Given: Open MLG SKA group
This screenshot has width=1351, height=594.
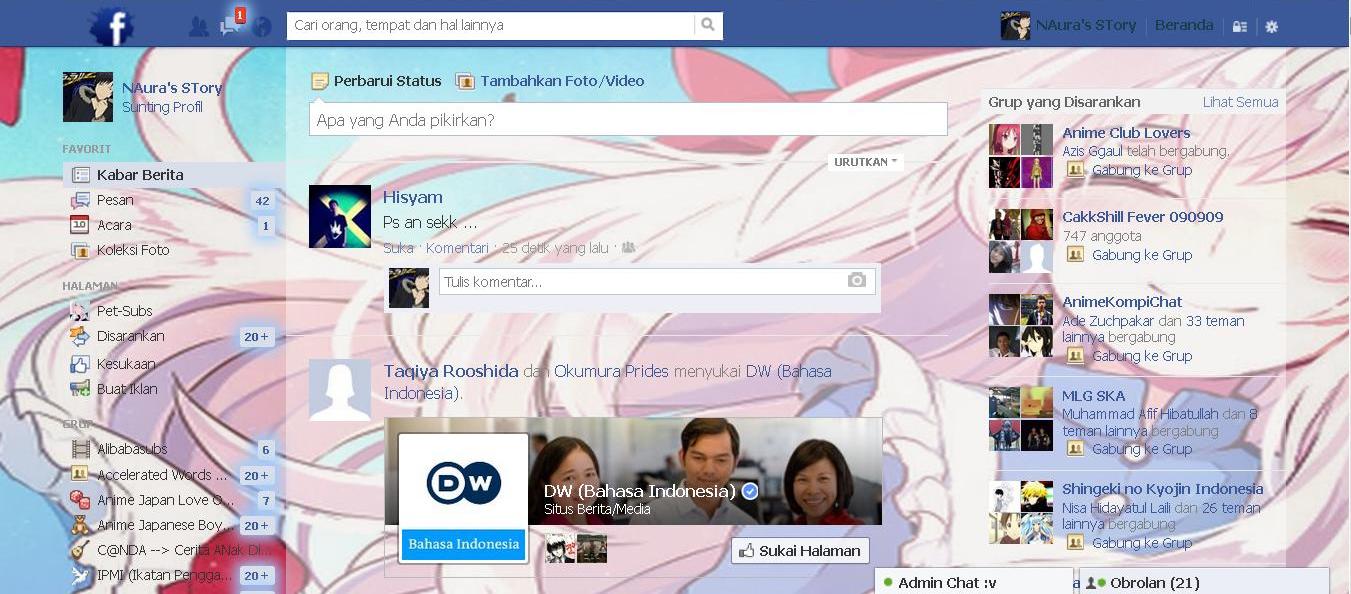Looking at the screenshot, I should (x=1093, y=396).
